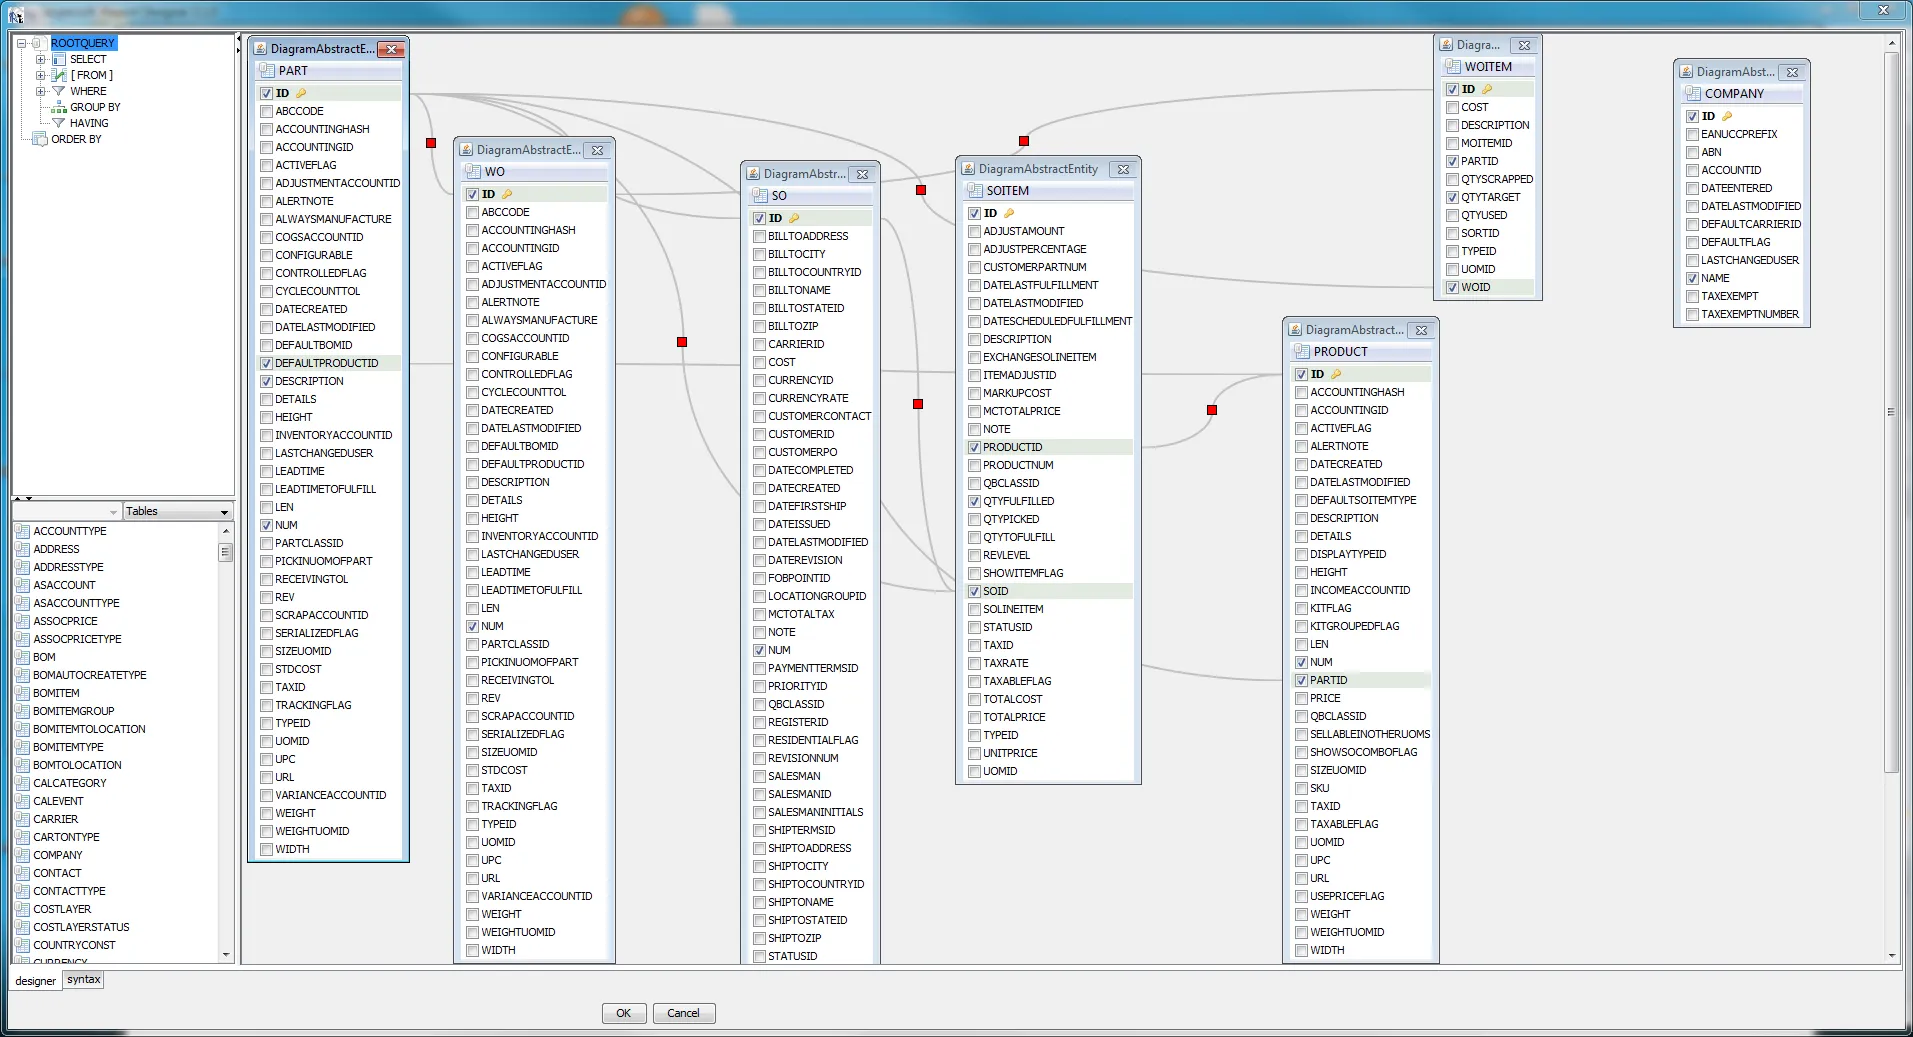The width and height of the screenshot is (1913, 1037).
Task: Click the FROM node icon in query tree
Action: (x=59, y=75)
